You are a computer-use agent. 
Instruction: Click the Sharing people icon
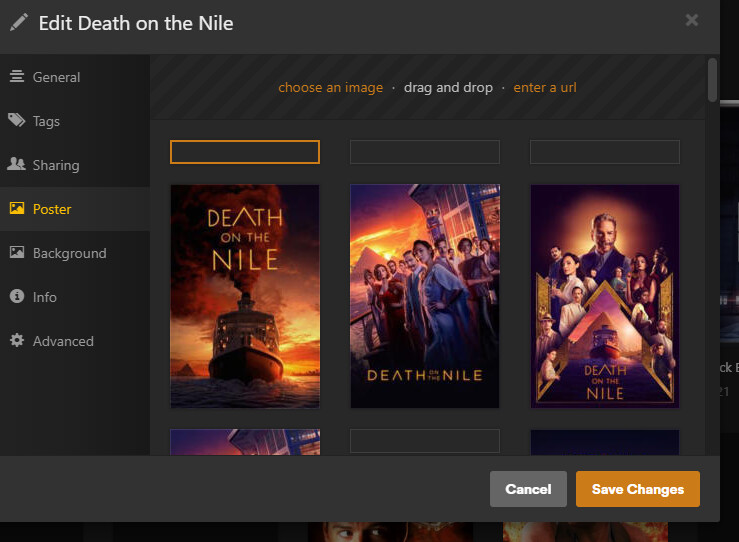pos(16,164)
